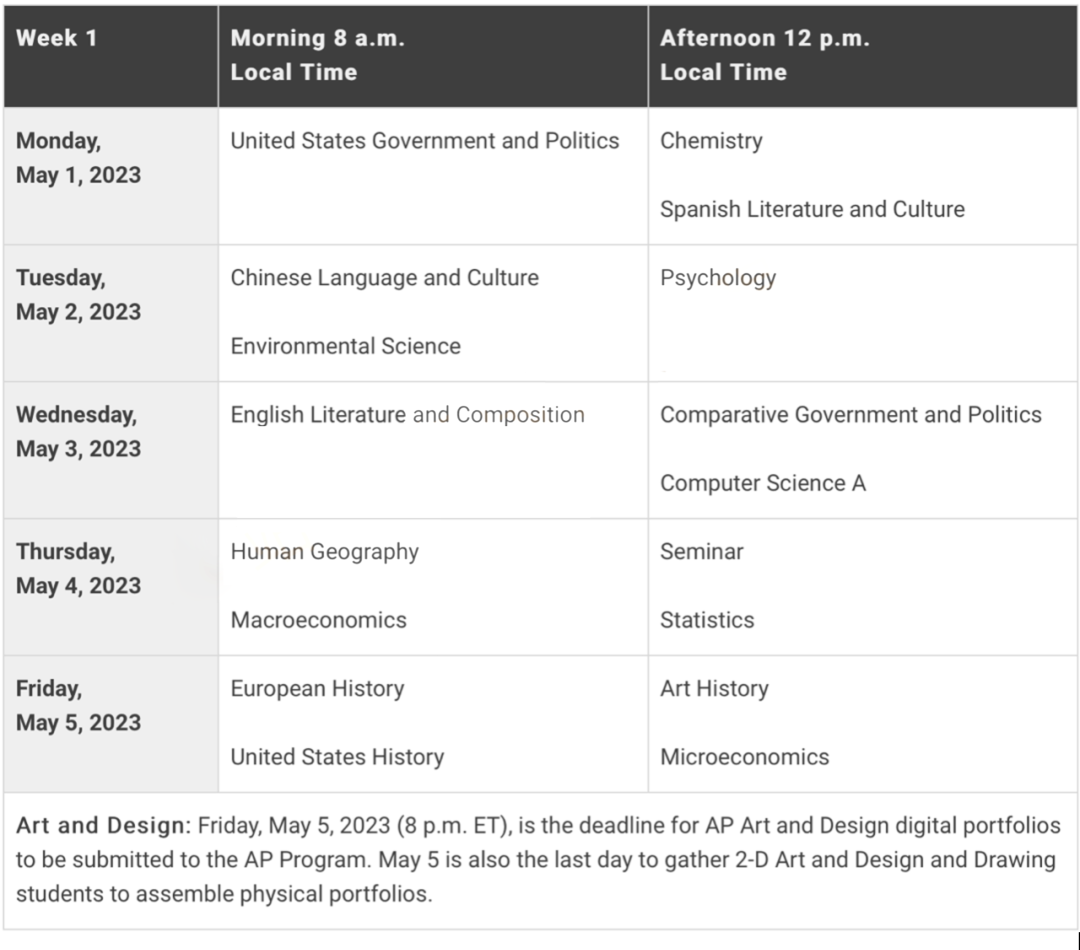Click the Week 1 column header

(x=57, y=39)
